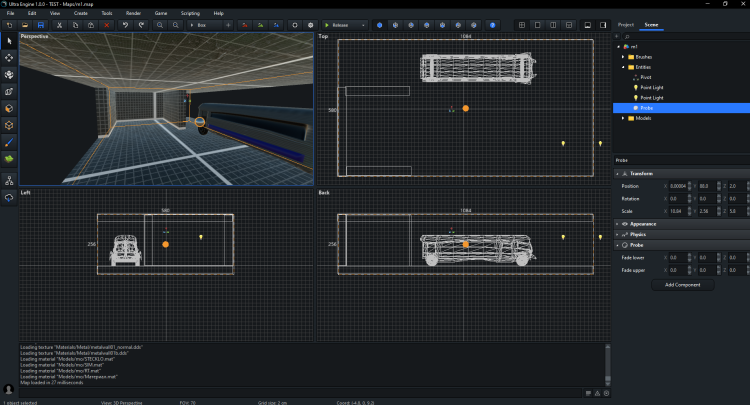This screenshot has height=405, width=750.
Task: Click the Cut scissors icon
Action: (60, 24)
